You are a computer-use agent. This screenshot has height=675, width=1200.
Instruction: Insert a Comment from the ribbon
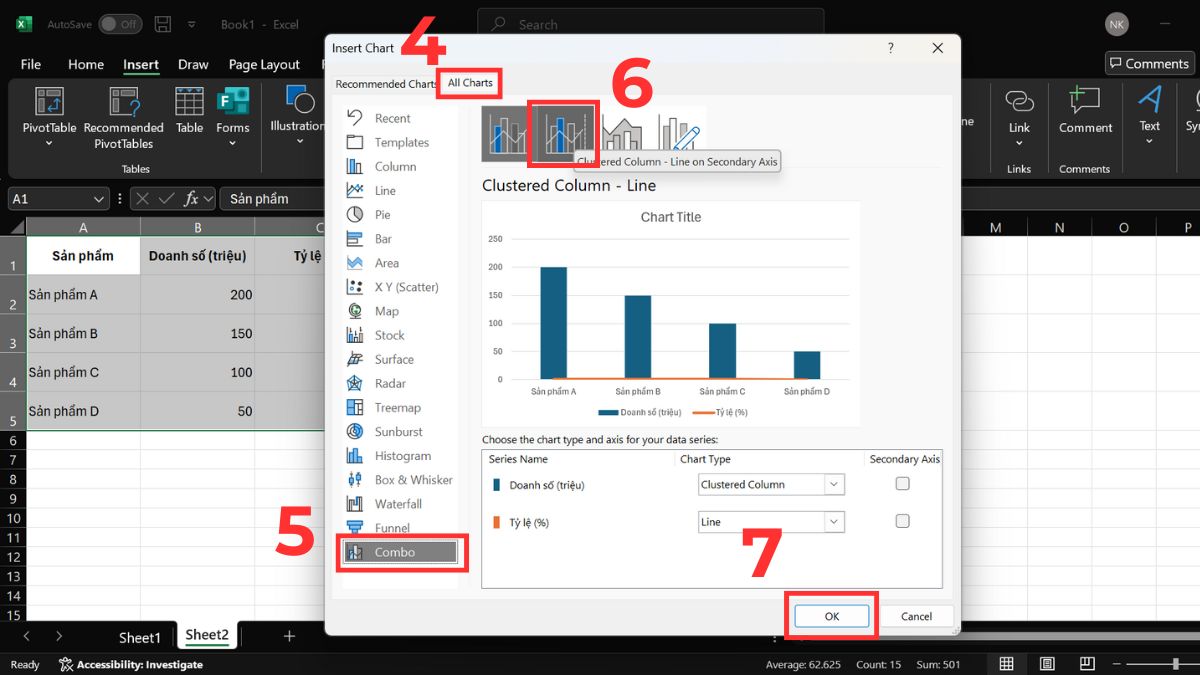1085,111
